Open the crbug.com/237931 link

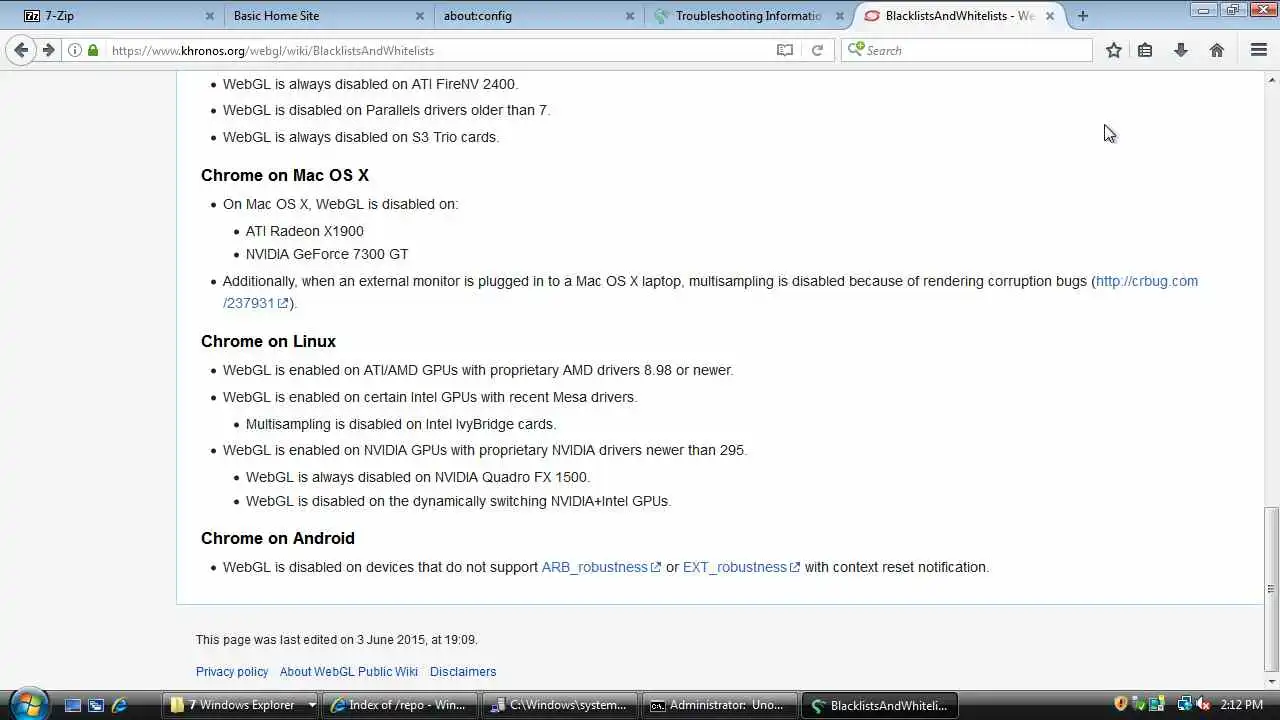[x=1147, y=281]
